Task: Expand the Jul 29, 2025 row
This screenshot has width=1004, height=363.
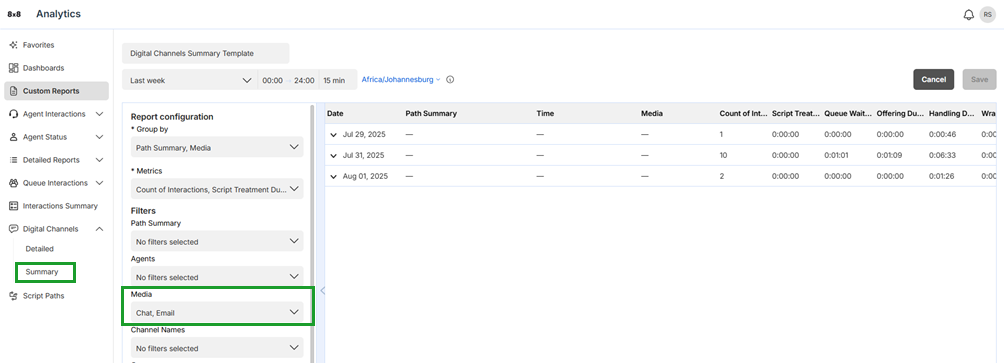Action: point(334,135)
